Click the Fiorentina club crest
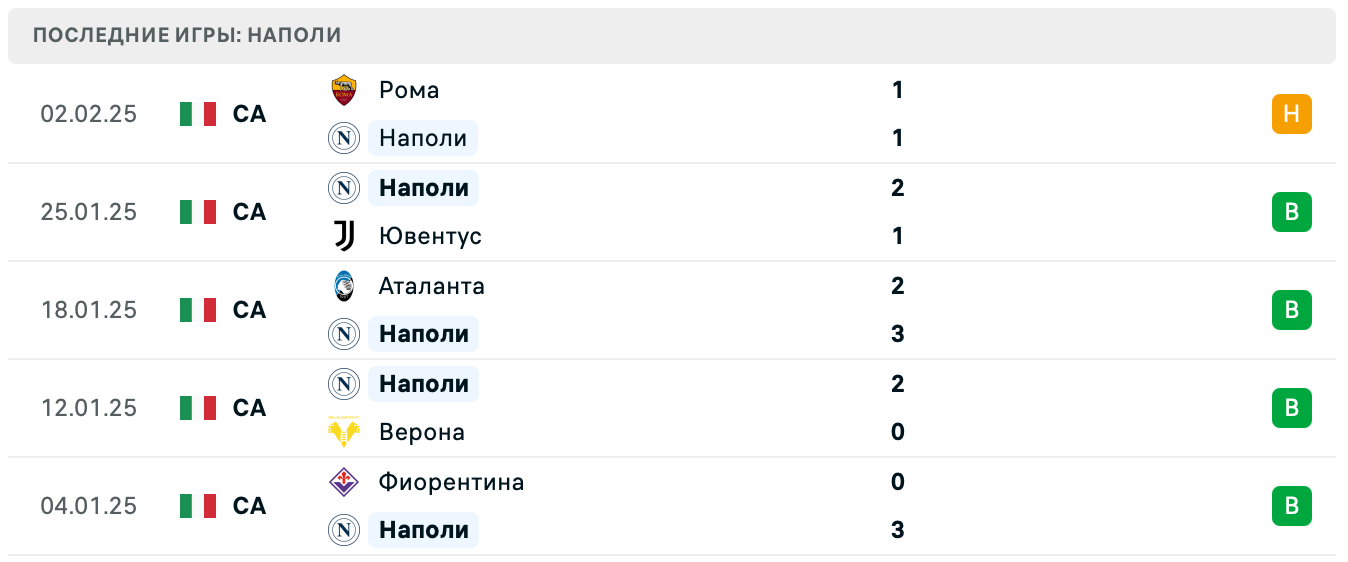 [x=344, y=482]
